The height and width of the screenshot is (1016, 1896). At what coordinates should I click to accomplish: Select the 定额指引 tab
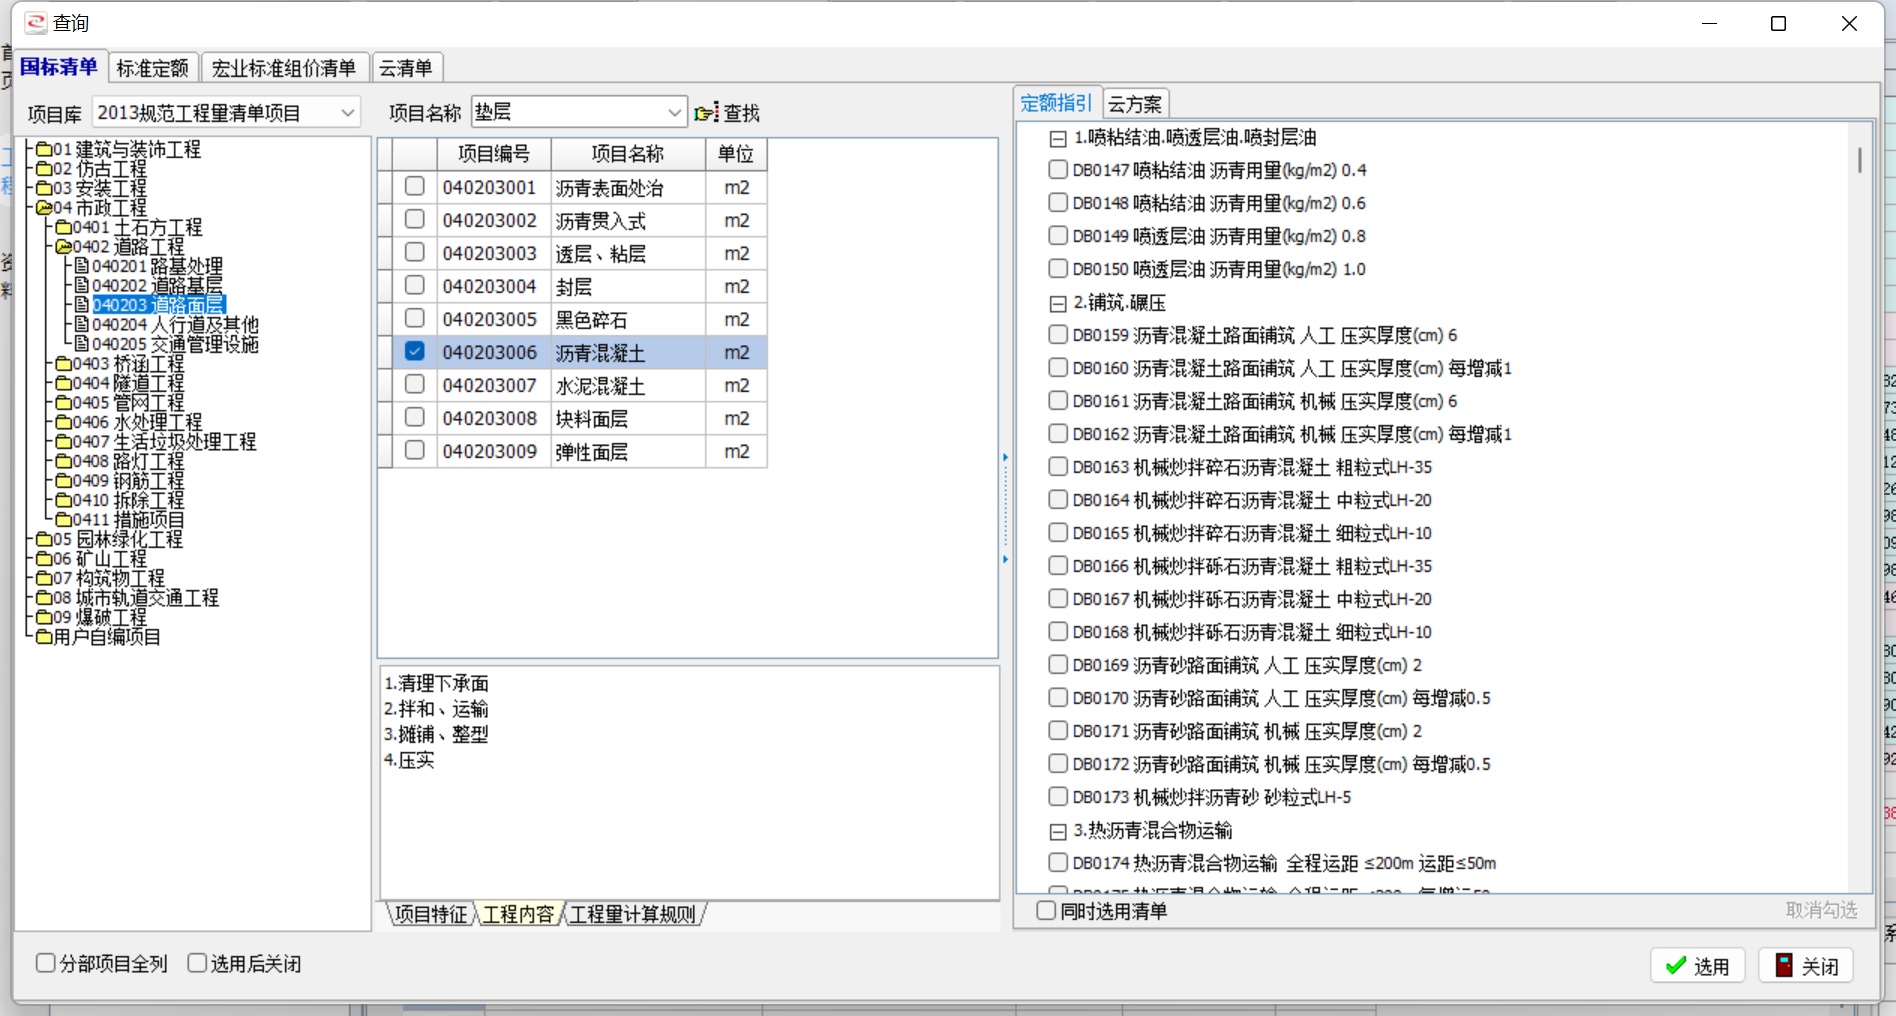coord(1057,103)
